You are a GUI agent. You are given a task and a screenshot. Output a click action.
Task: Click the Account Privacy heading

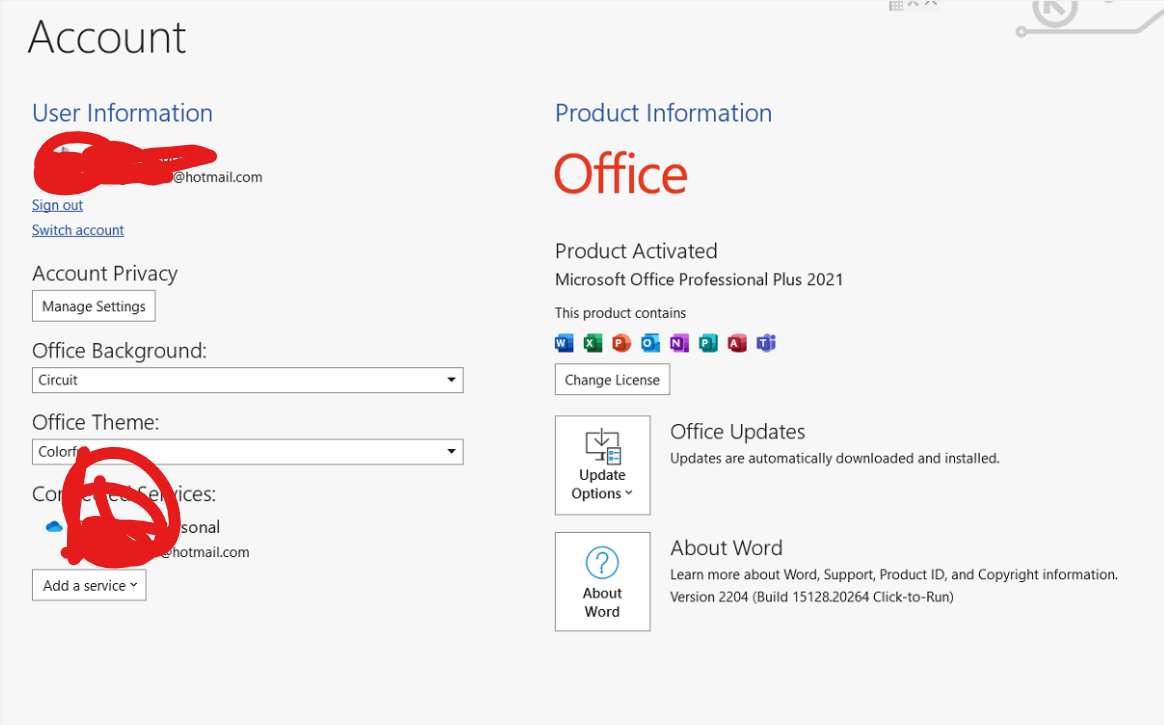coord(105,274)
